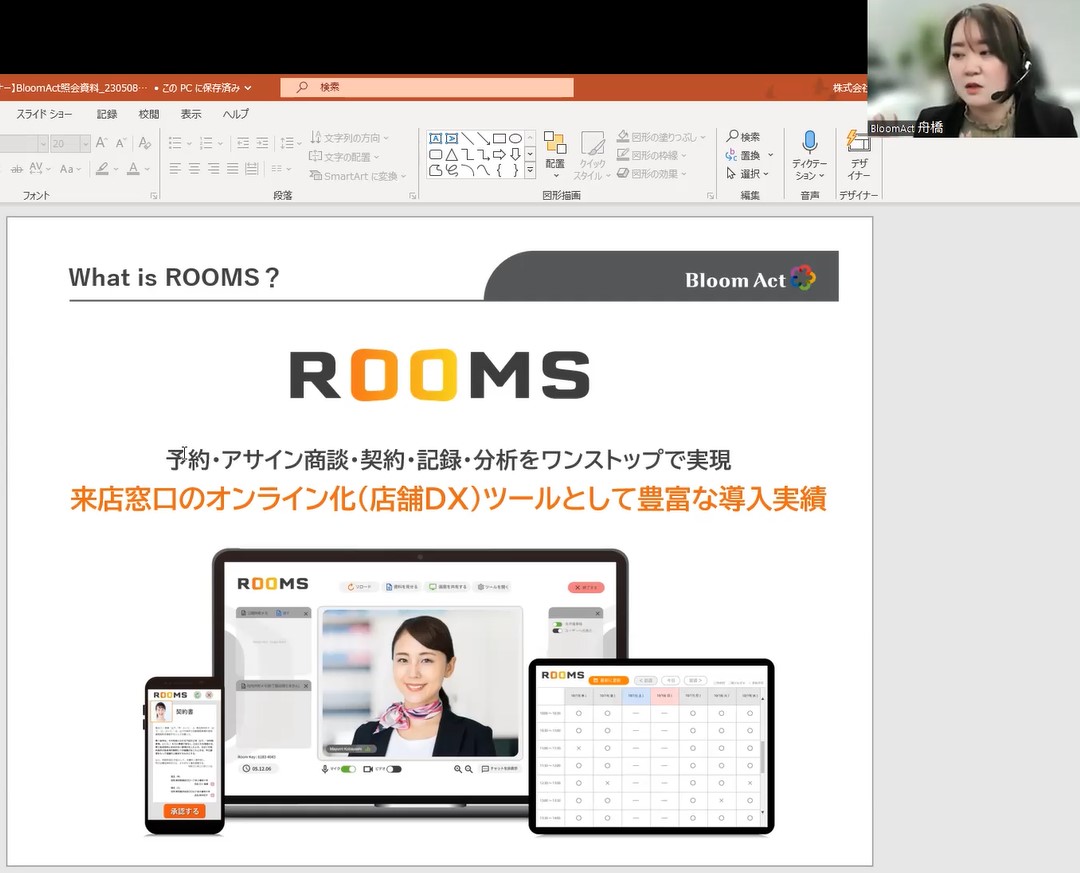The height and width of the screenshot is (873, 1080).
Task: Open the 文字の配置 text alignment menu
Action: [344, 157]
